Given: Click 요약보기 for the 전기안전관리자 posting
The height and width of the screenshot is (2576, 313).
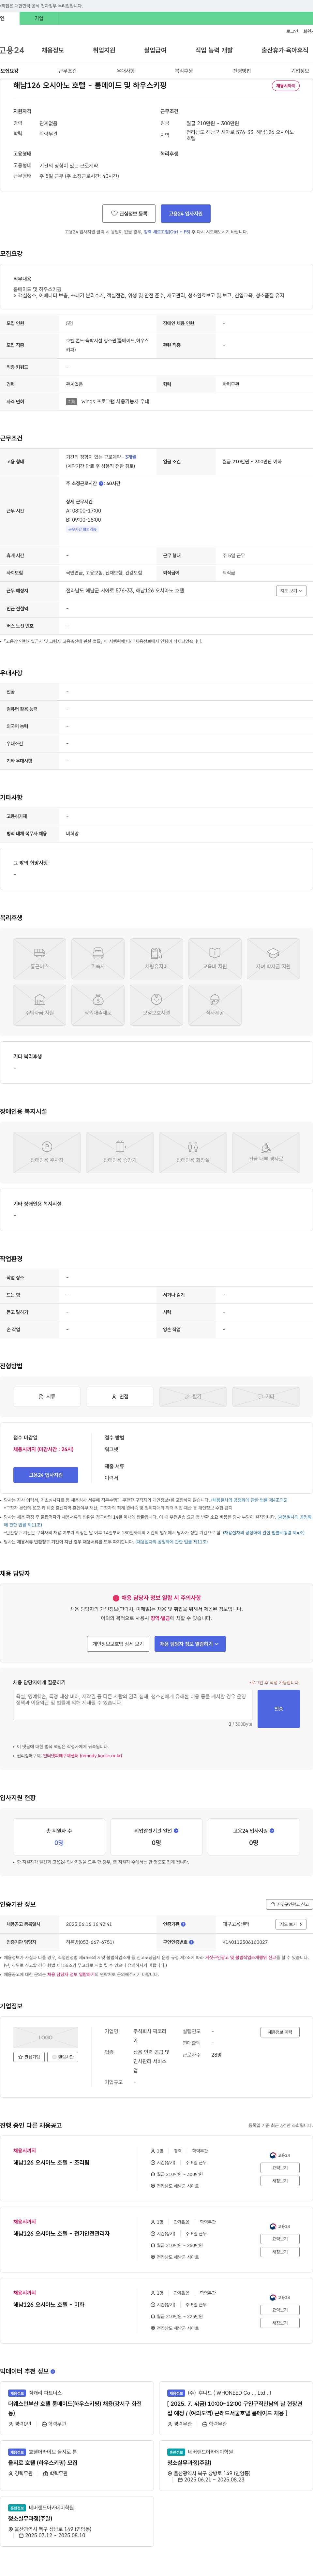Looking at the screenshot, I should tap(280, 2239).
